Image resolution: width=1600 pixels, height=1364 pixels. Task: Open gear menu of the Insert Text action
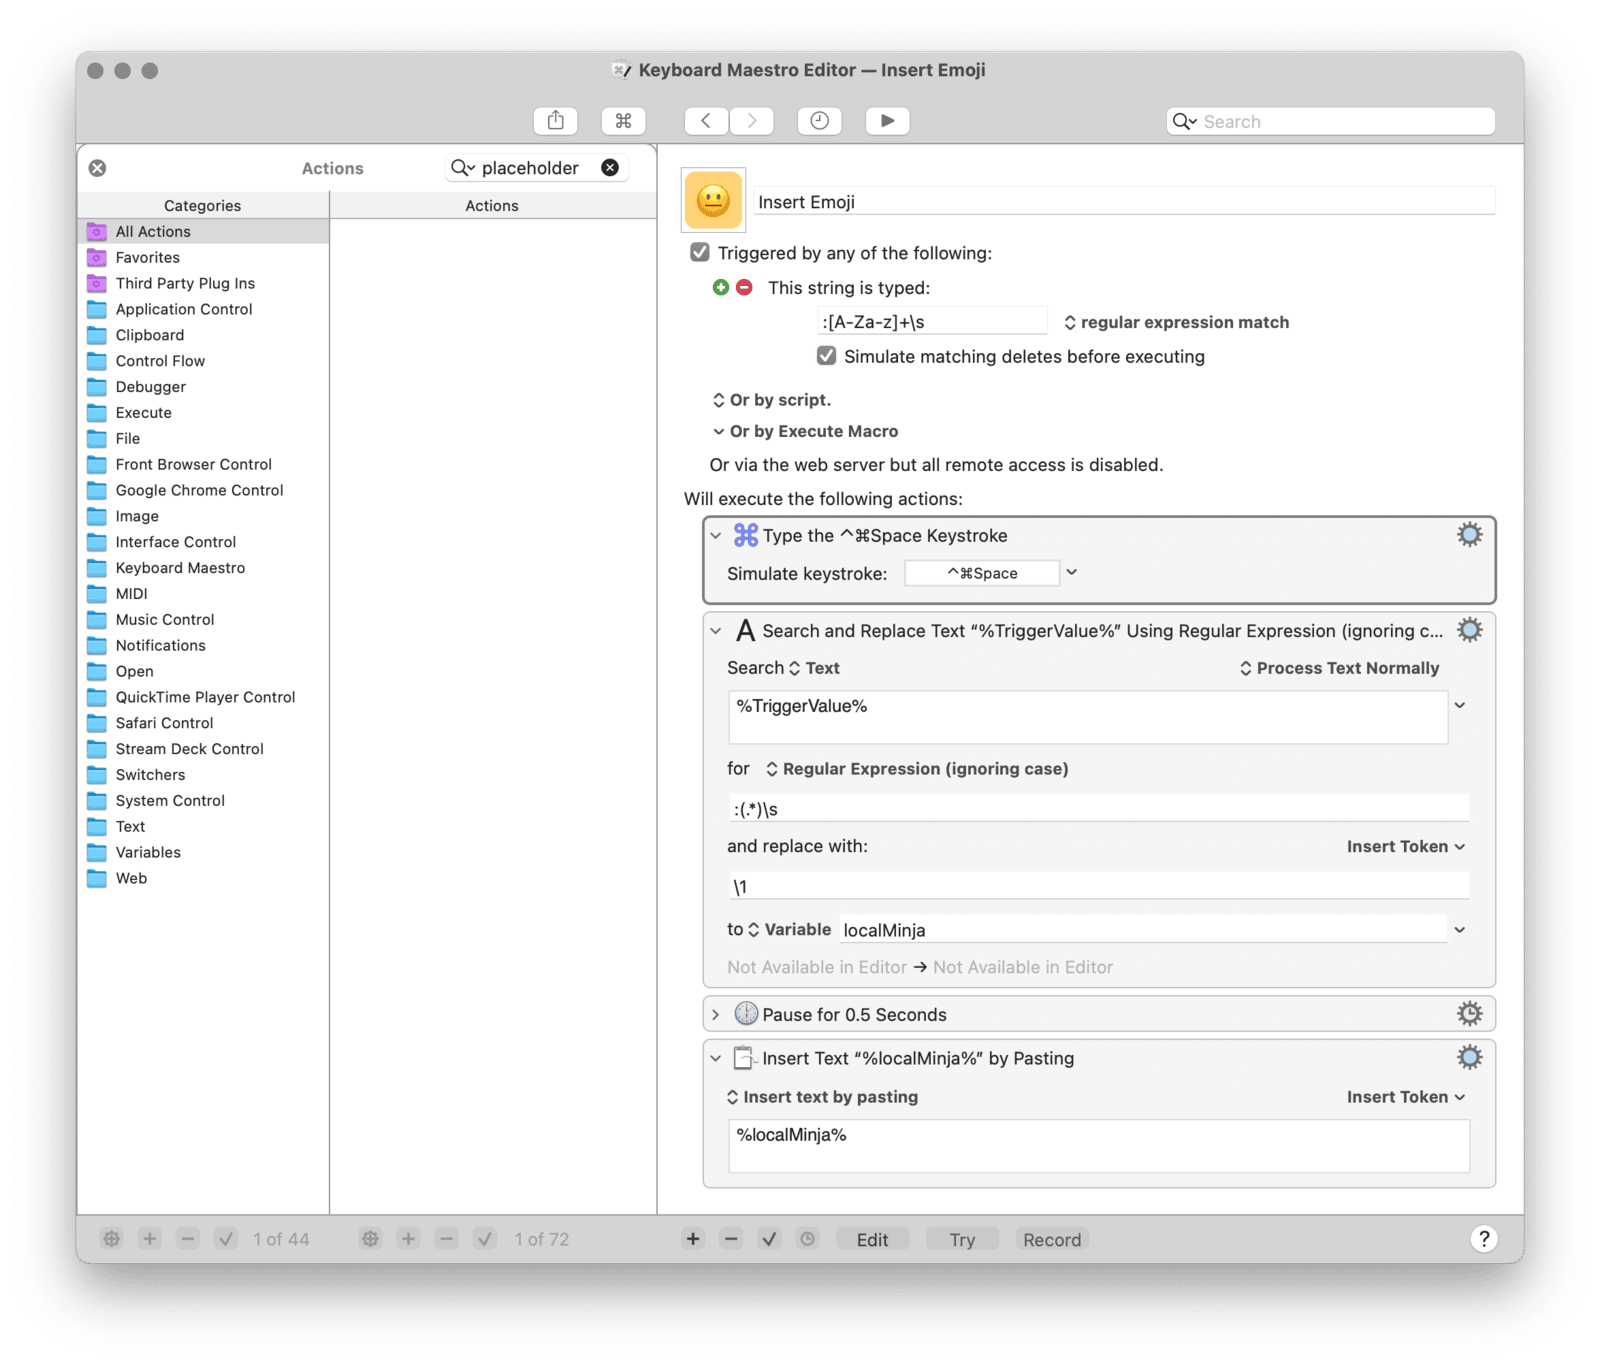[x=1469, y=1058]
